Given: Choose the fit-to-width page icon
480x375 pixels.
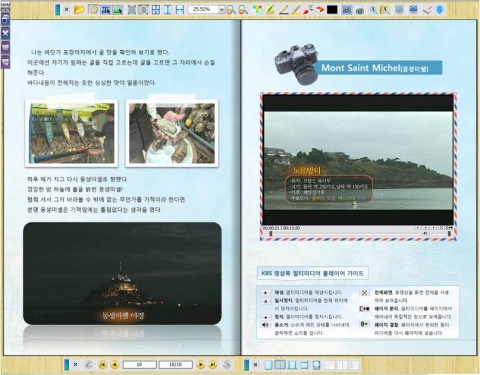Looking at the screenshot, I should [180, 10].
